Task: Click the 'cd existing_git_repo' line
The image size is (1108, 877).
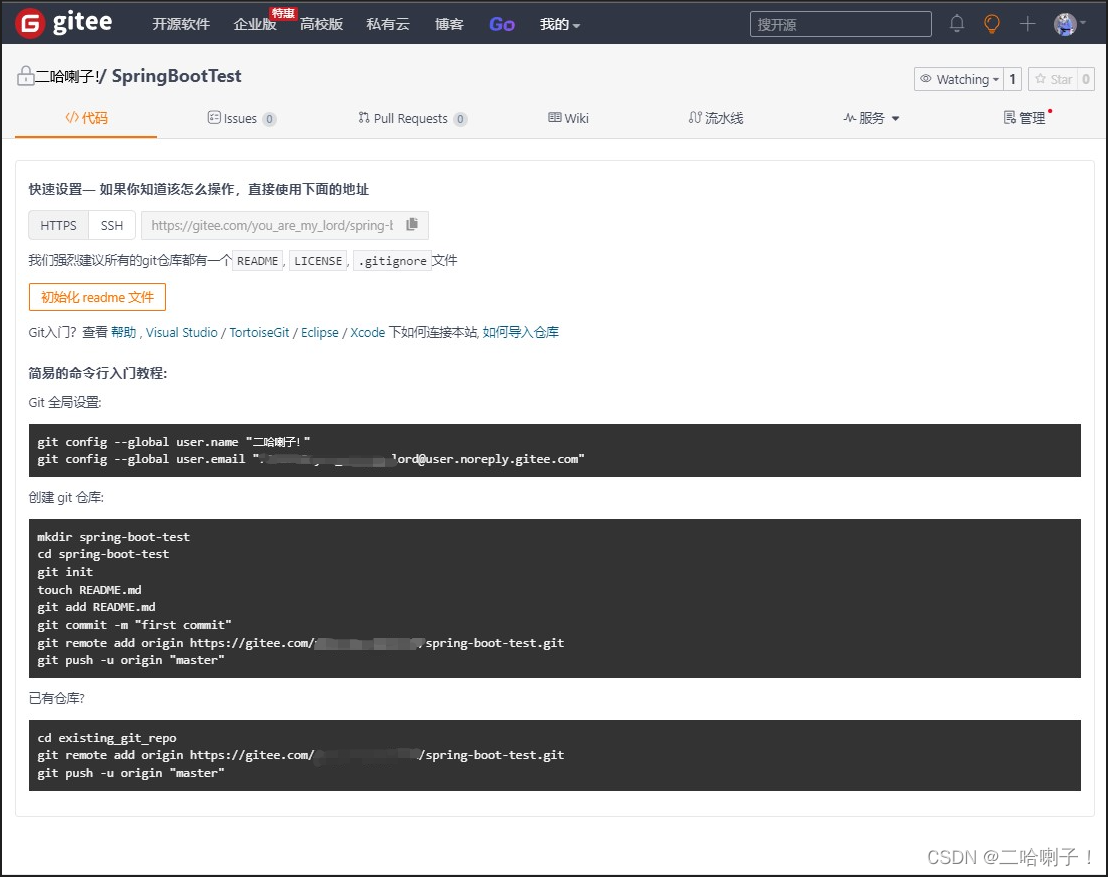Action: click(x=107, y=737)
